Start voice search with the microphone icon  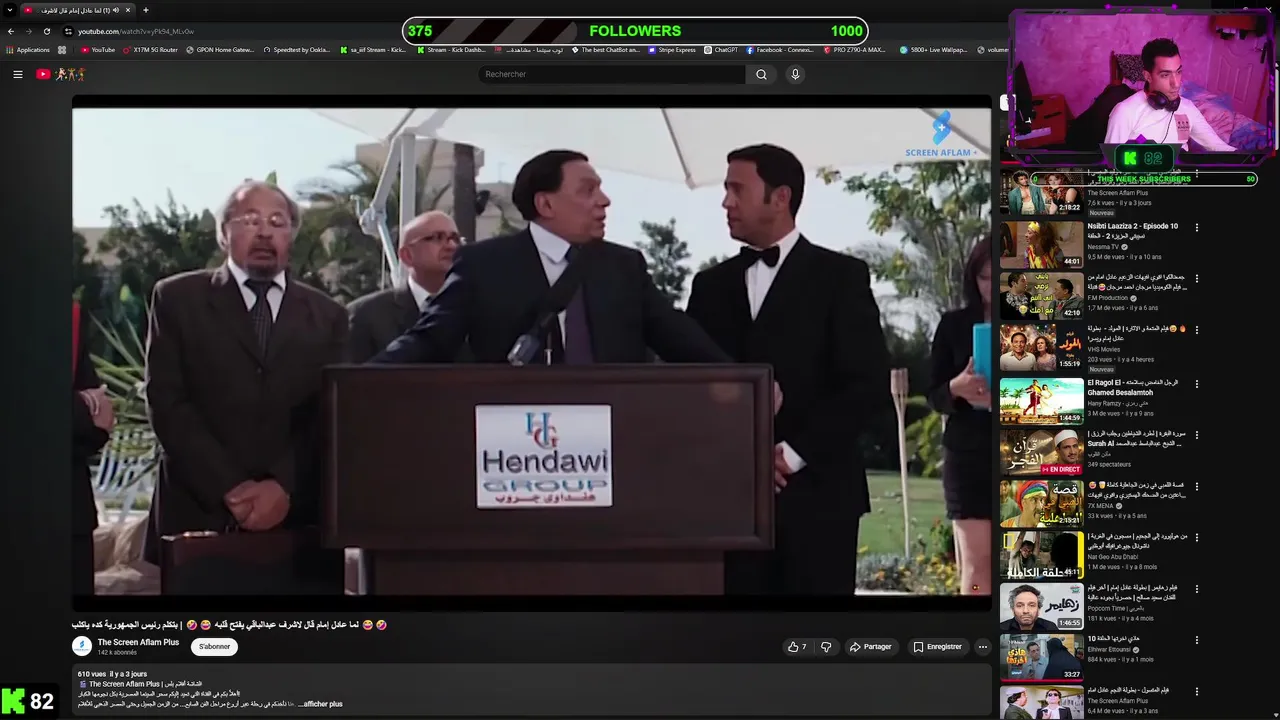795,74
